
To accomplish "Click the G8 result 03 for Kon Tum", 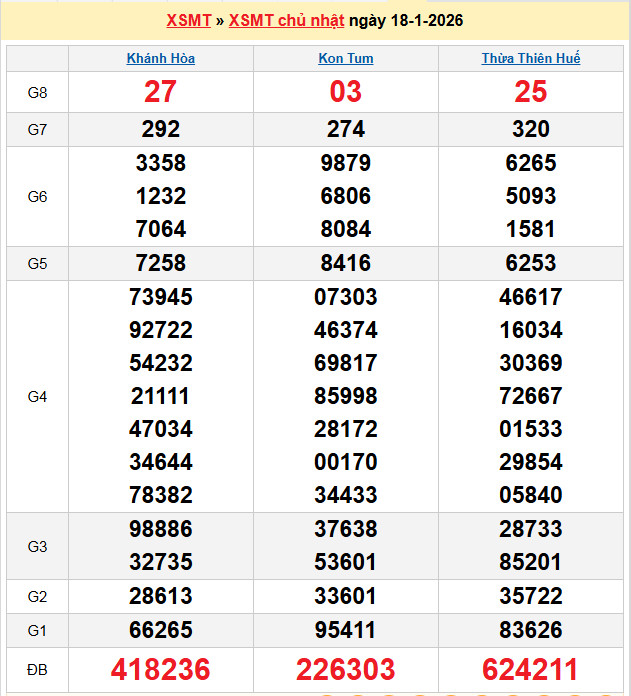I will pos(345,92).
